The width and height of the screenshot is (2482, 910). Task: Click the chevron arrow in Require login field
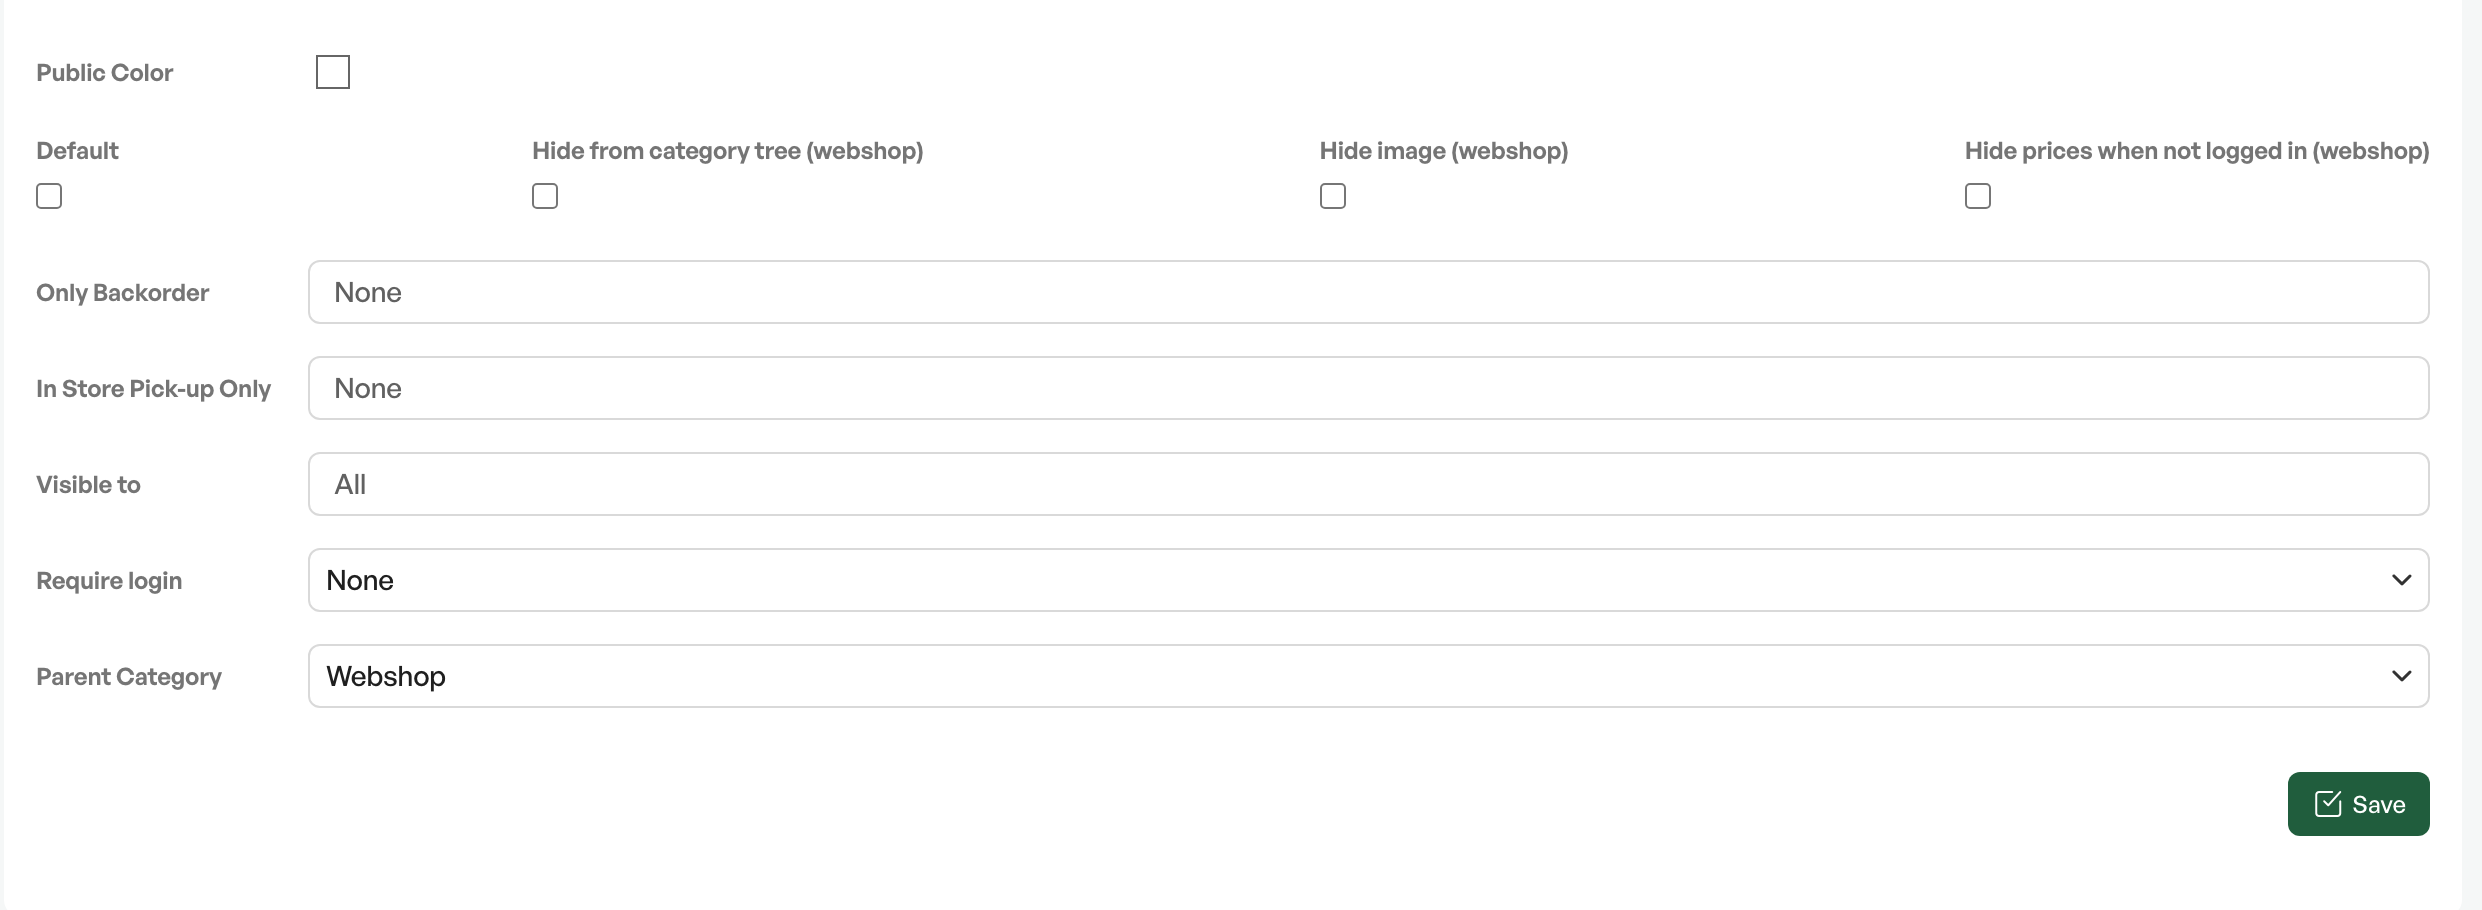pos(2402,580)
